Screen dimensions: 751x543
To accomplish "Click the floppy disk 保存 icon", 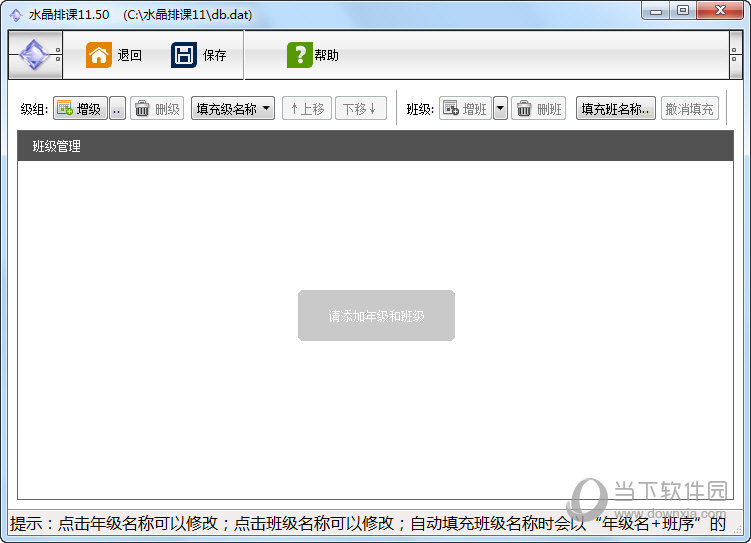I will (x=184, y=55).
